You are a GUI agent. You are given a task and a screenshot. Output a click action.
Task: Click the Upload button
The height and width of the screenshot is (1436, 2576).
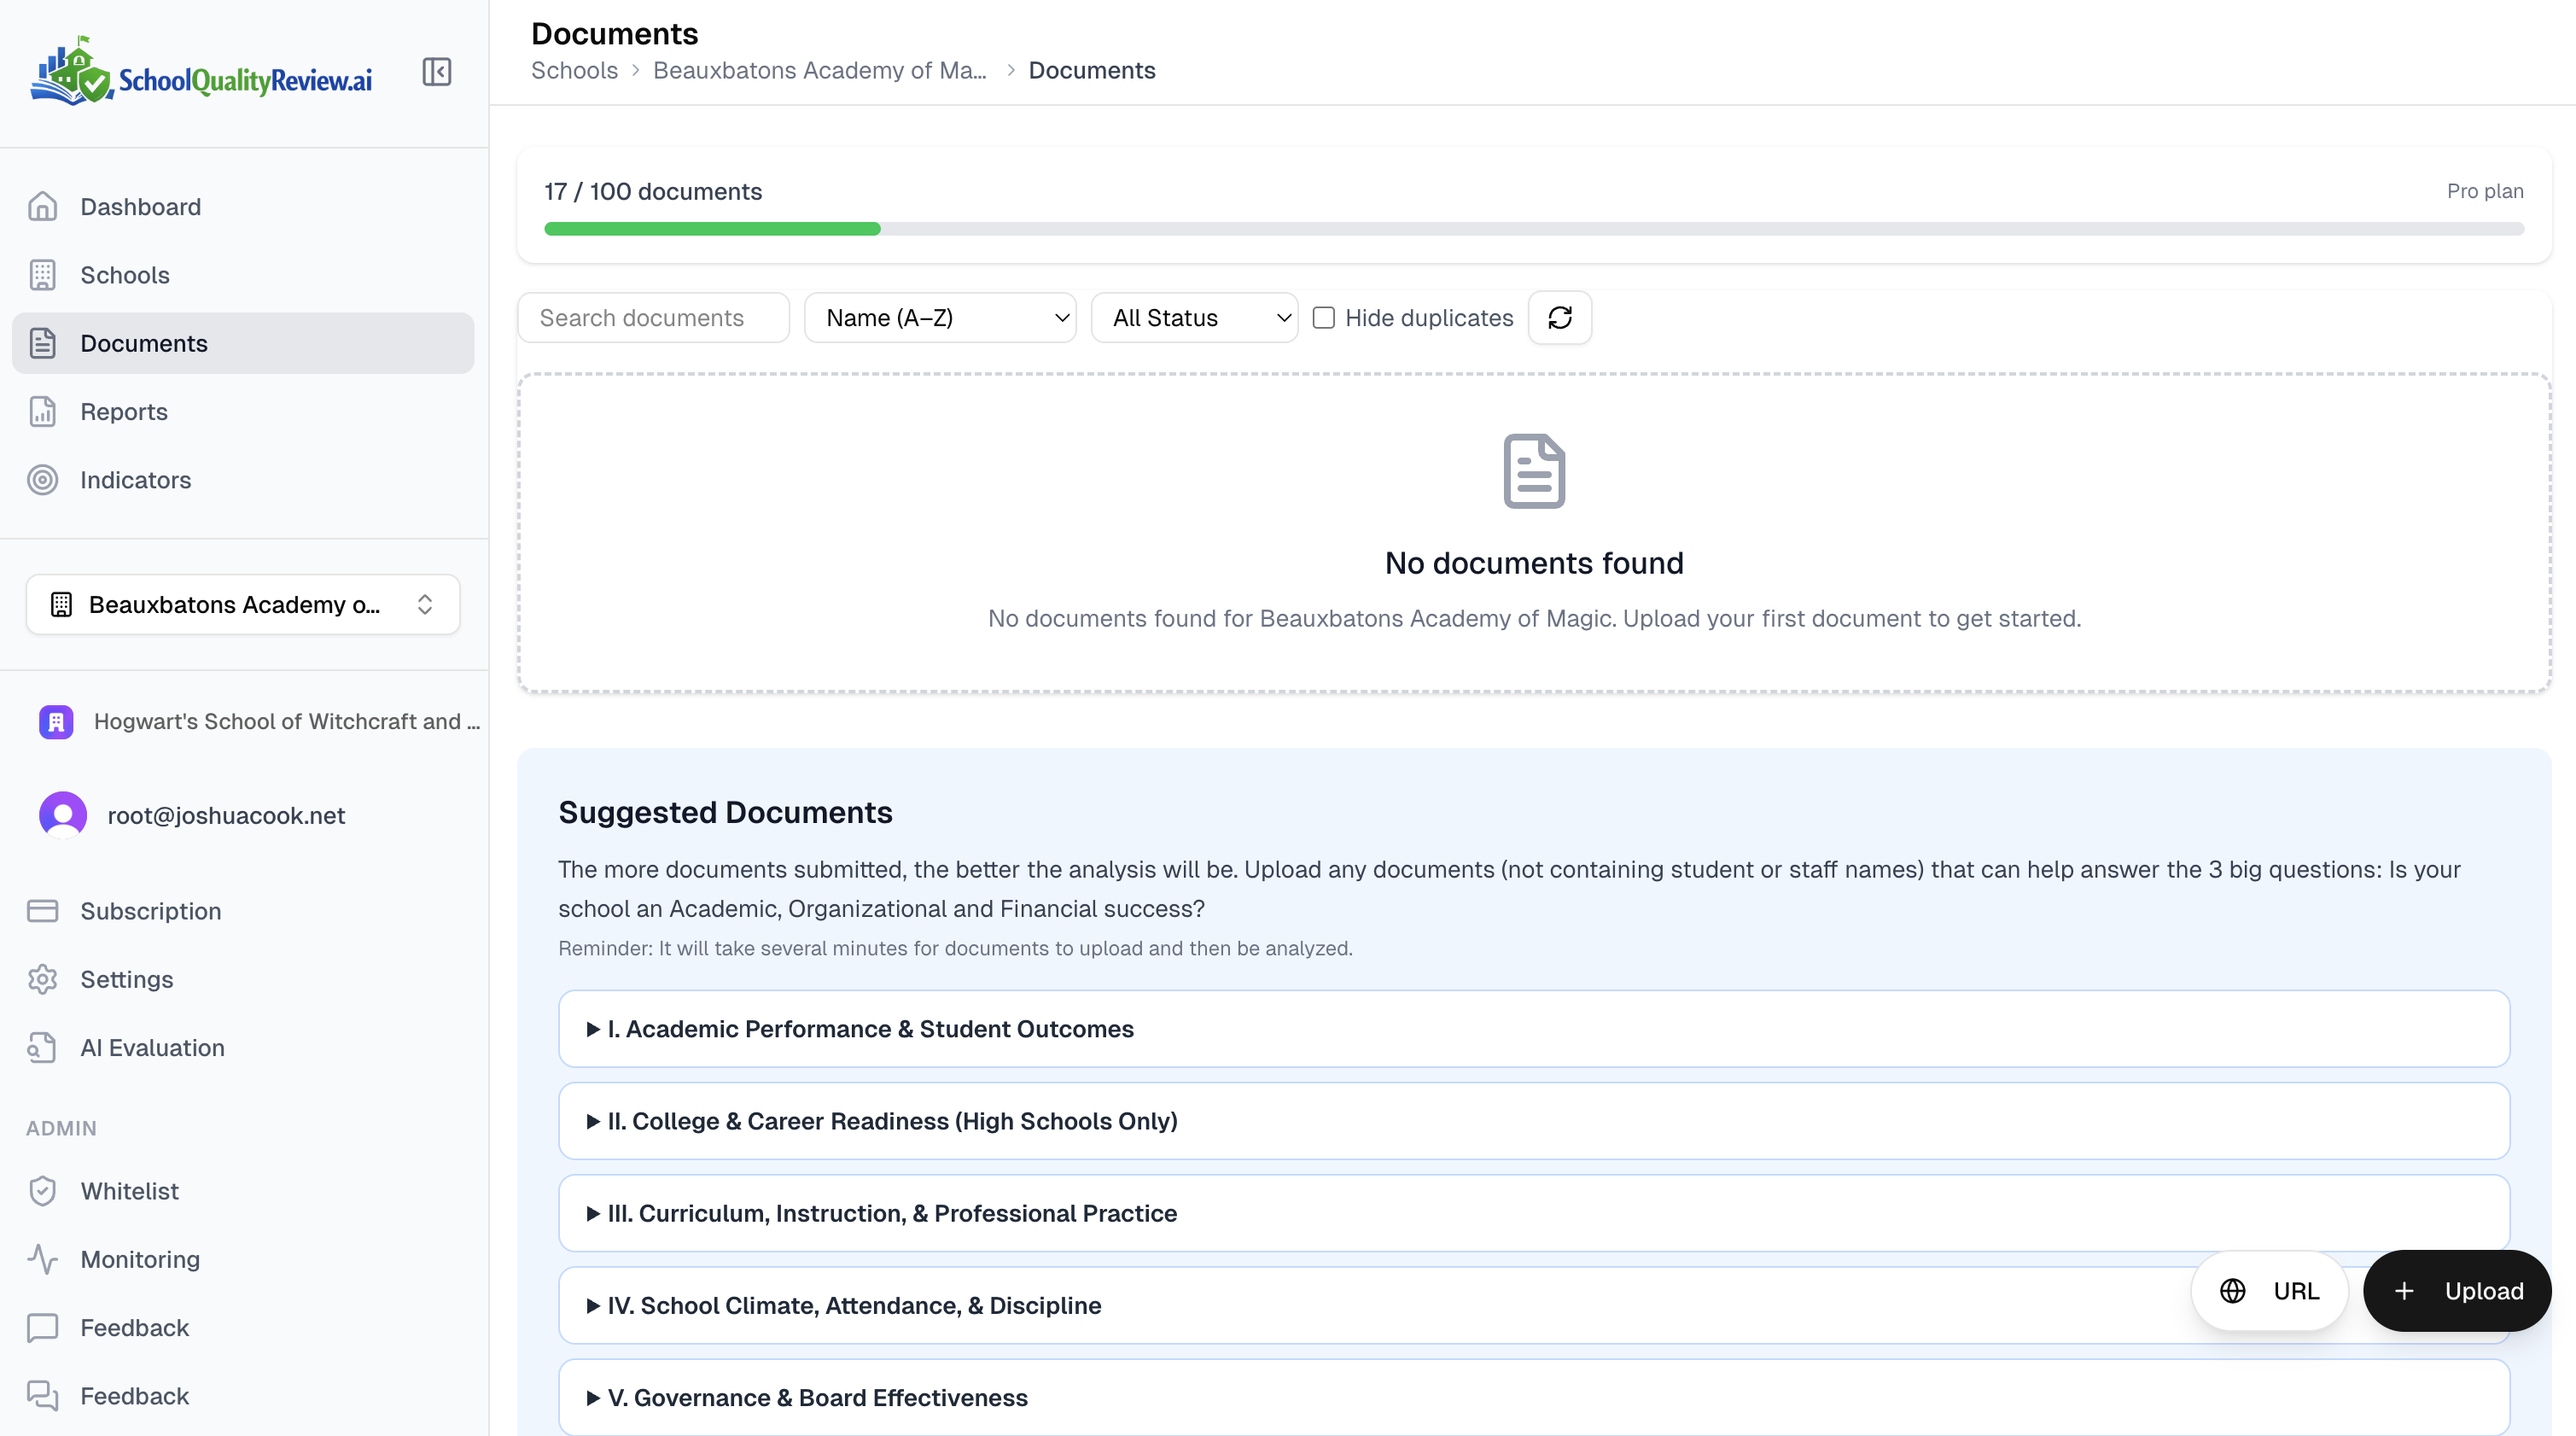coord(2457,1291)
